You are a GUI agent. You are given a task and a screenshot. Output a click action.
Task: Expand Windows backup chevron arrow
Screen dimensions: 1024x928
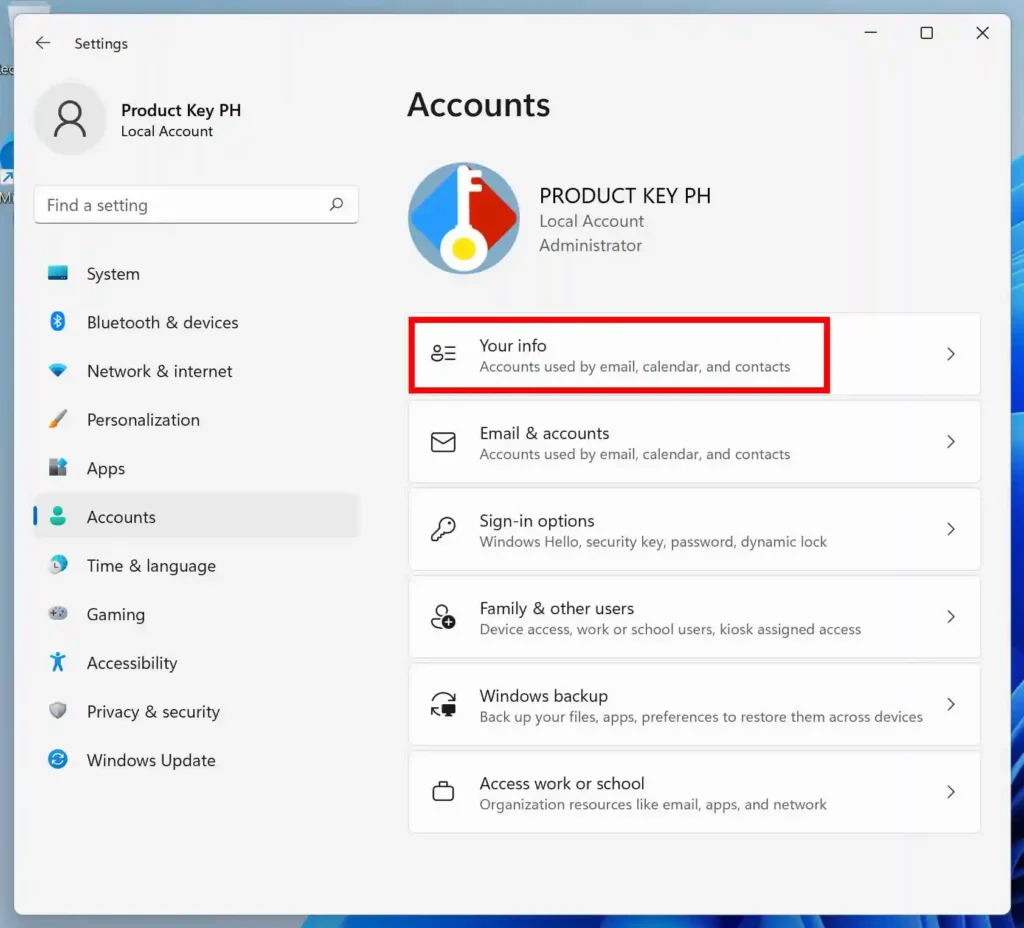click(x=951, y=704)
